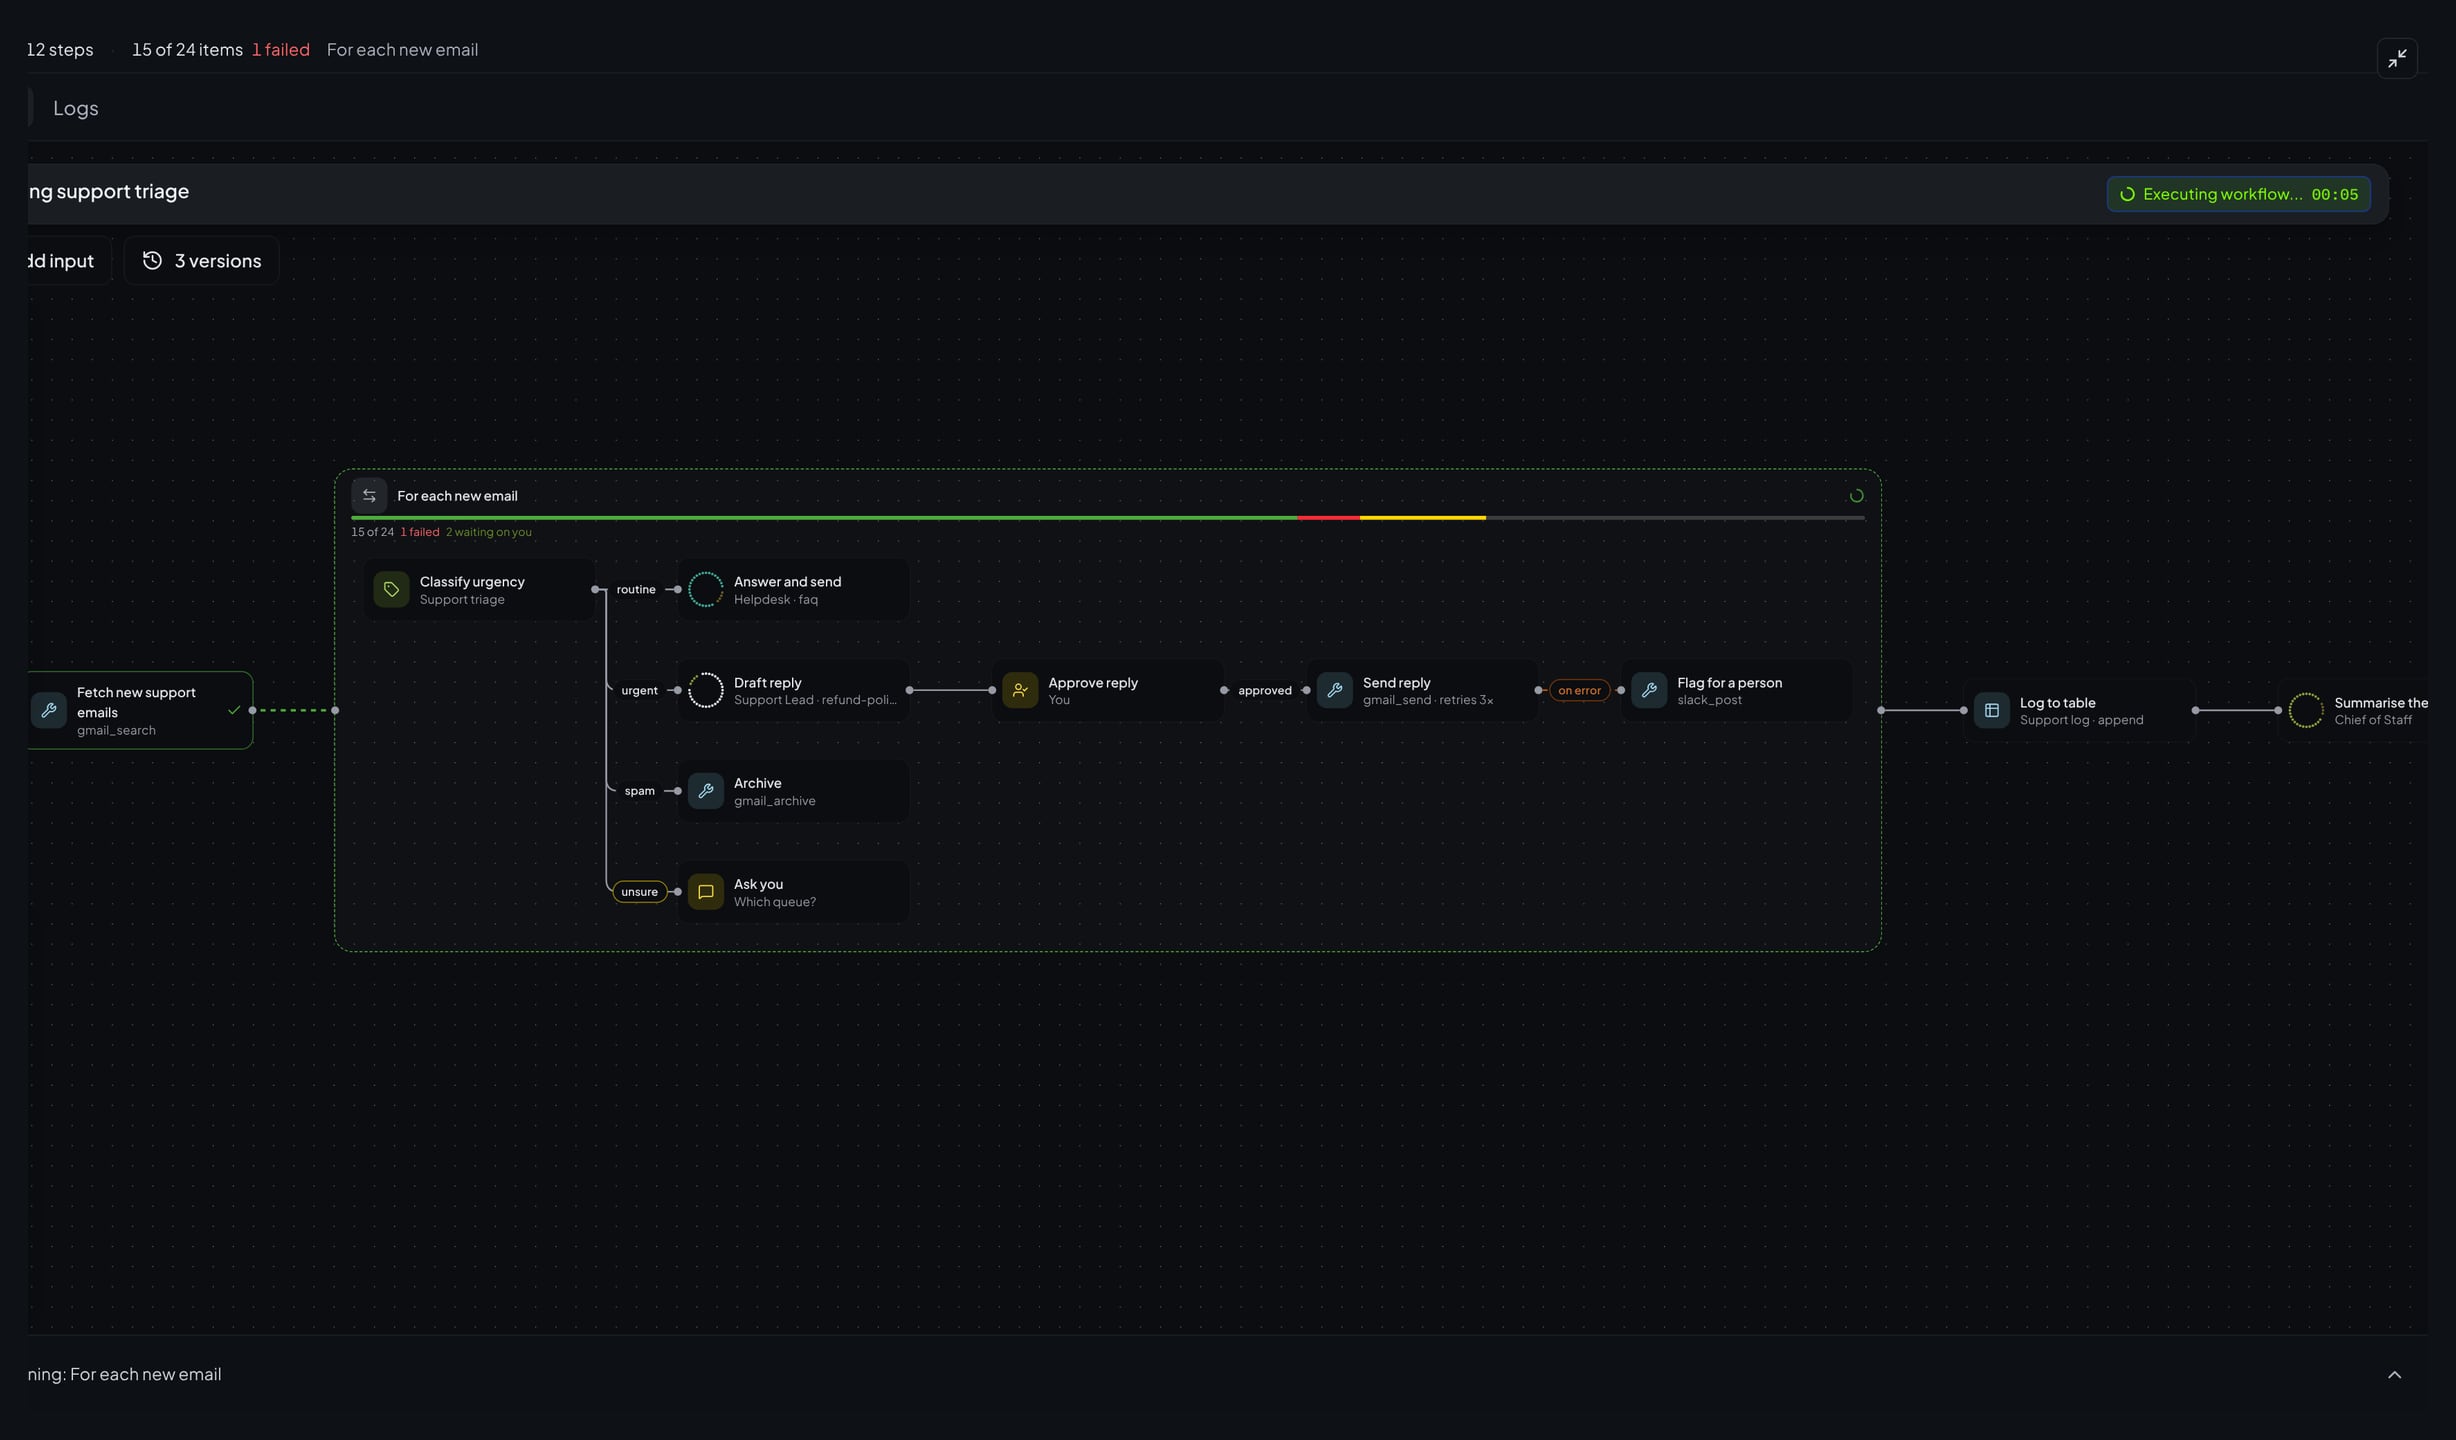2456x1440 pixels.
Task: Open the 3 versions history button
Action: click(201, 261)
